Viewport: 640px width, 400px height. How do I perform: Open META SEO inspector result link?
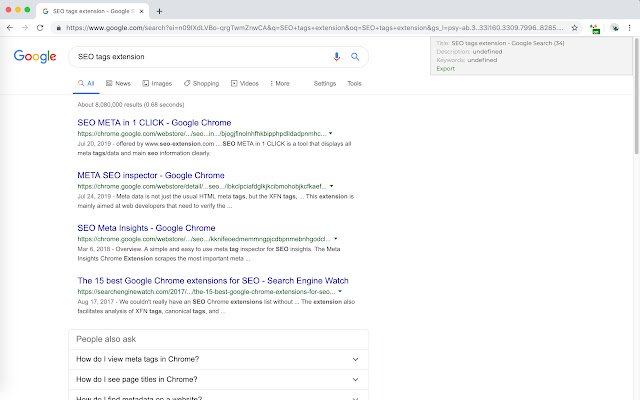151,175
